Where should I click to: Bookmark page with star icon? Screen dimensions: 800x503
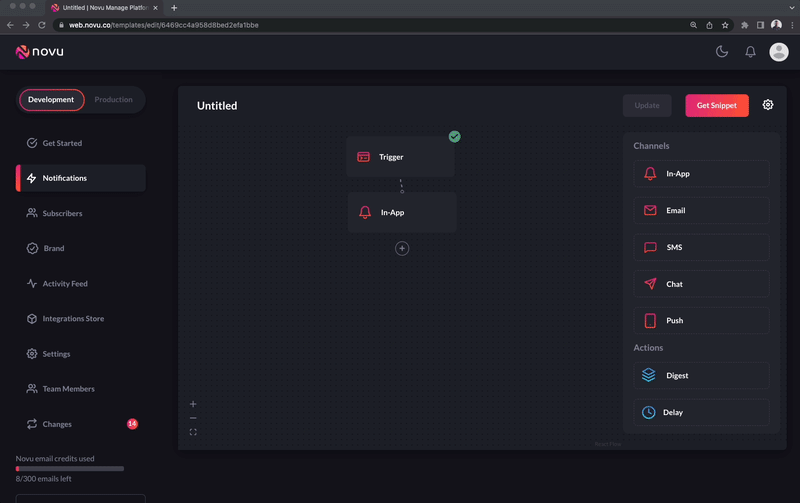(725, 25)
